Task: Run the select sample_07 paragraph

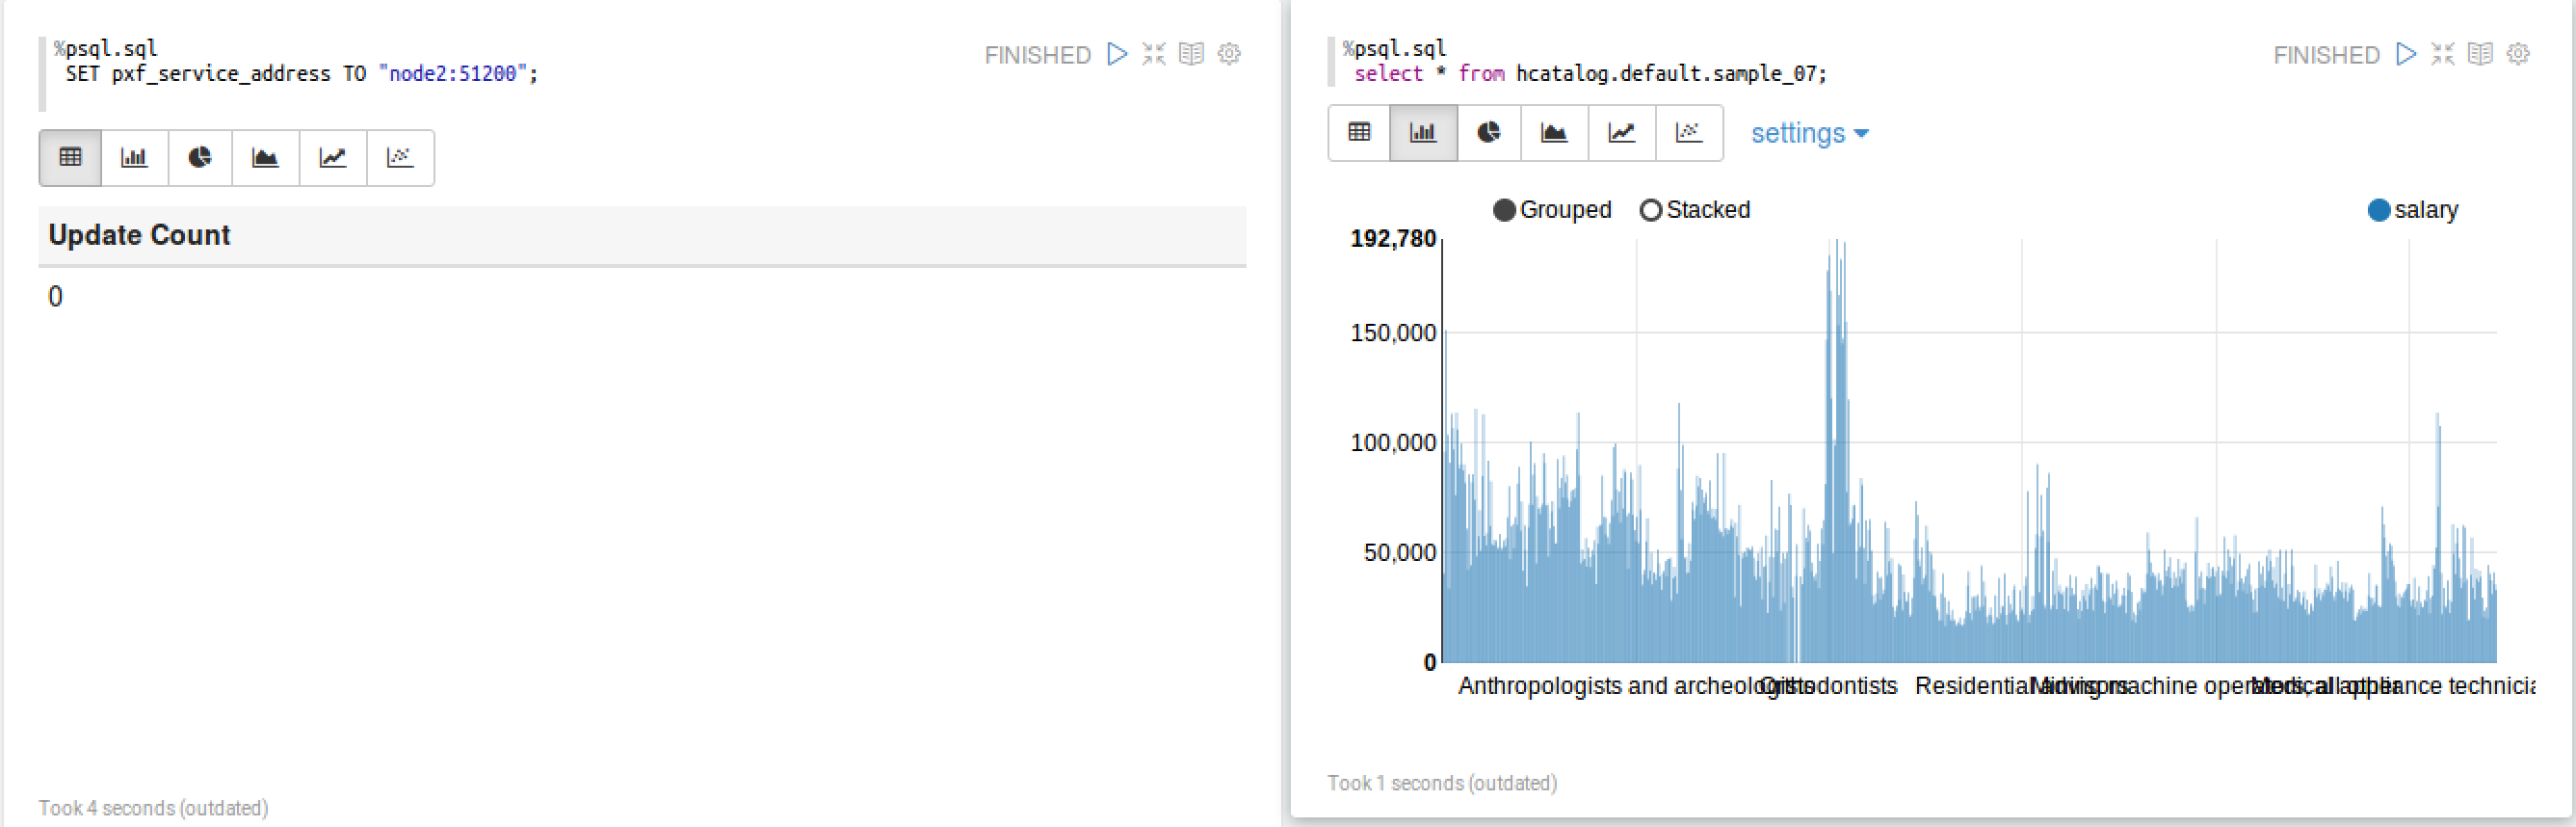Action: 2406,54
